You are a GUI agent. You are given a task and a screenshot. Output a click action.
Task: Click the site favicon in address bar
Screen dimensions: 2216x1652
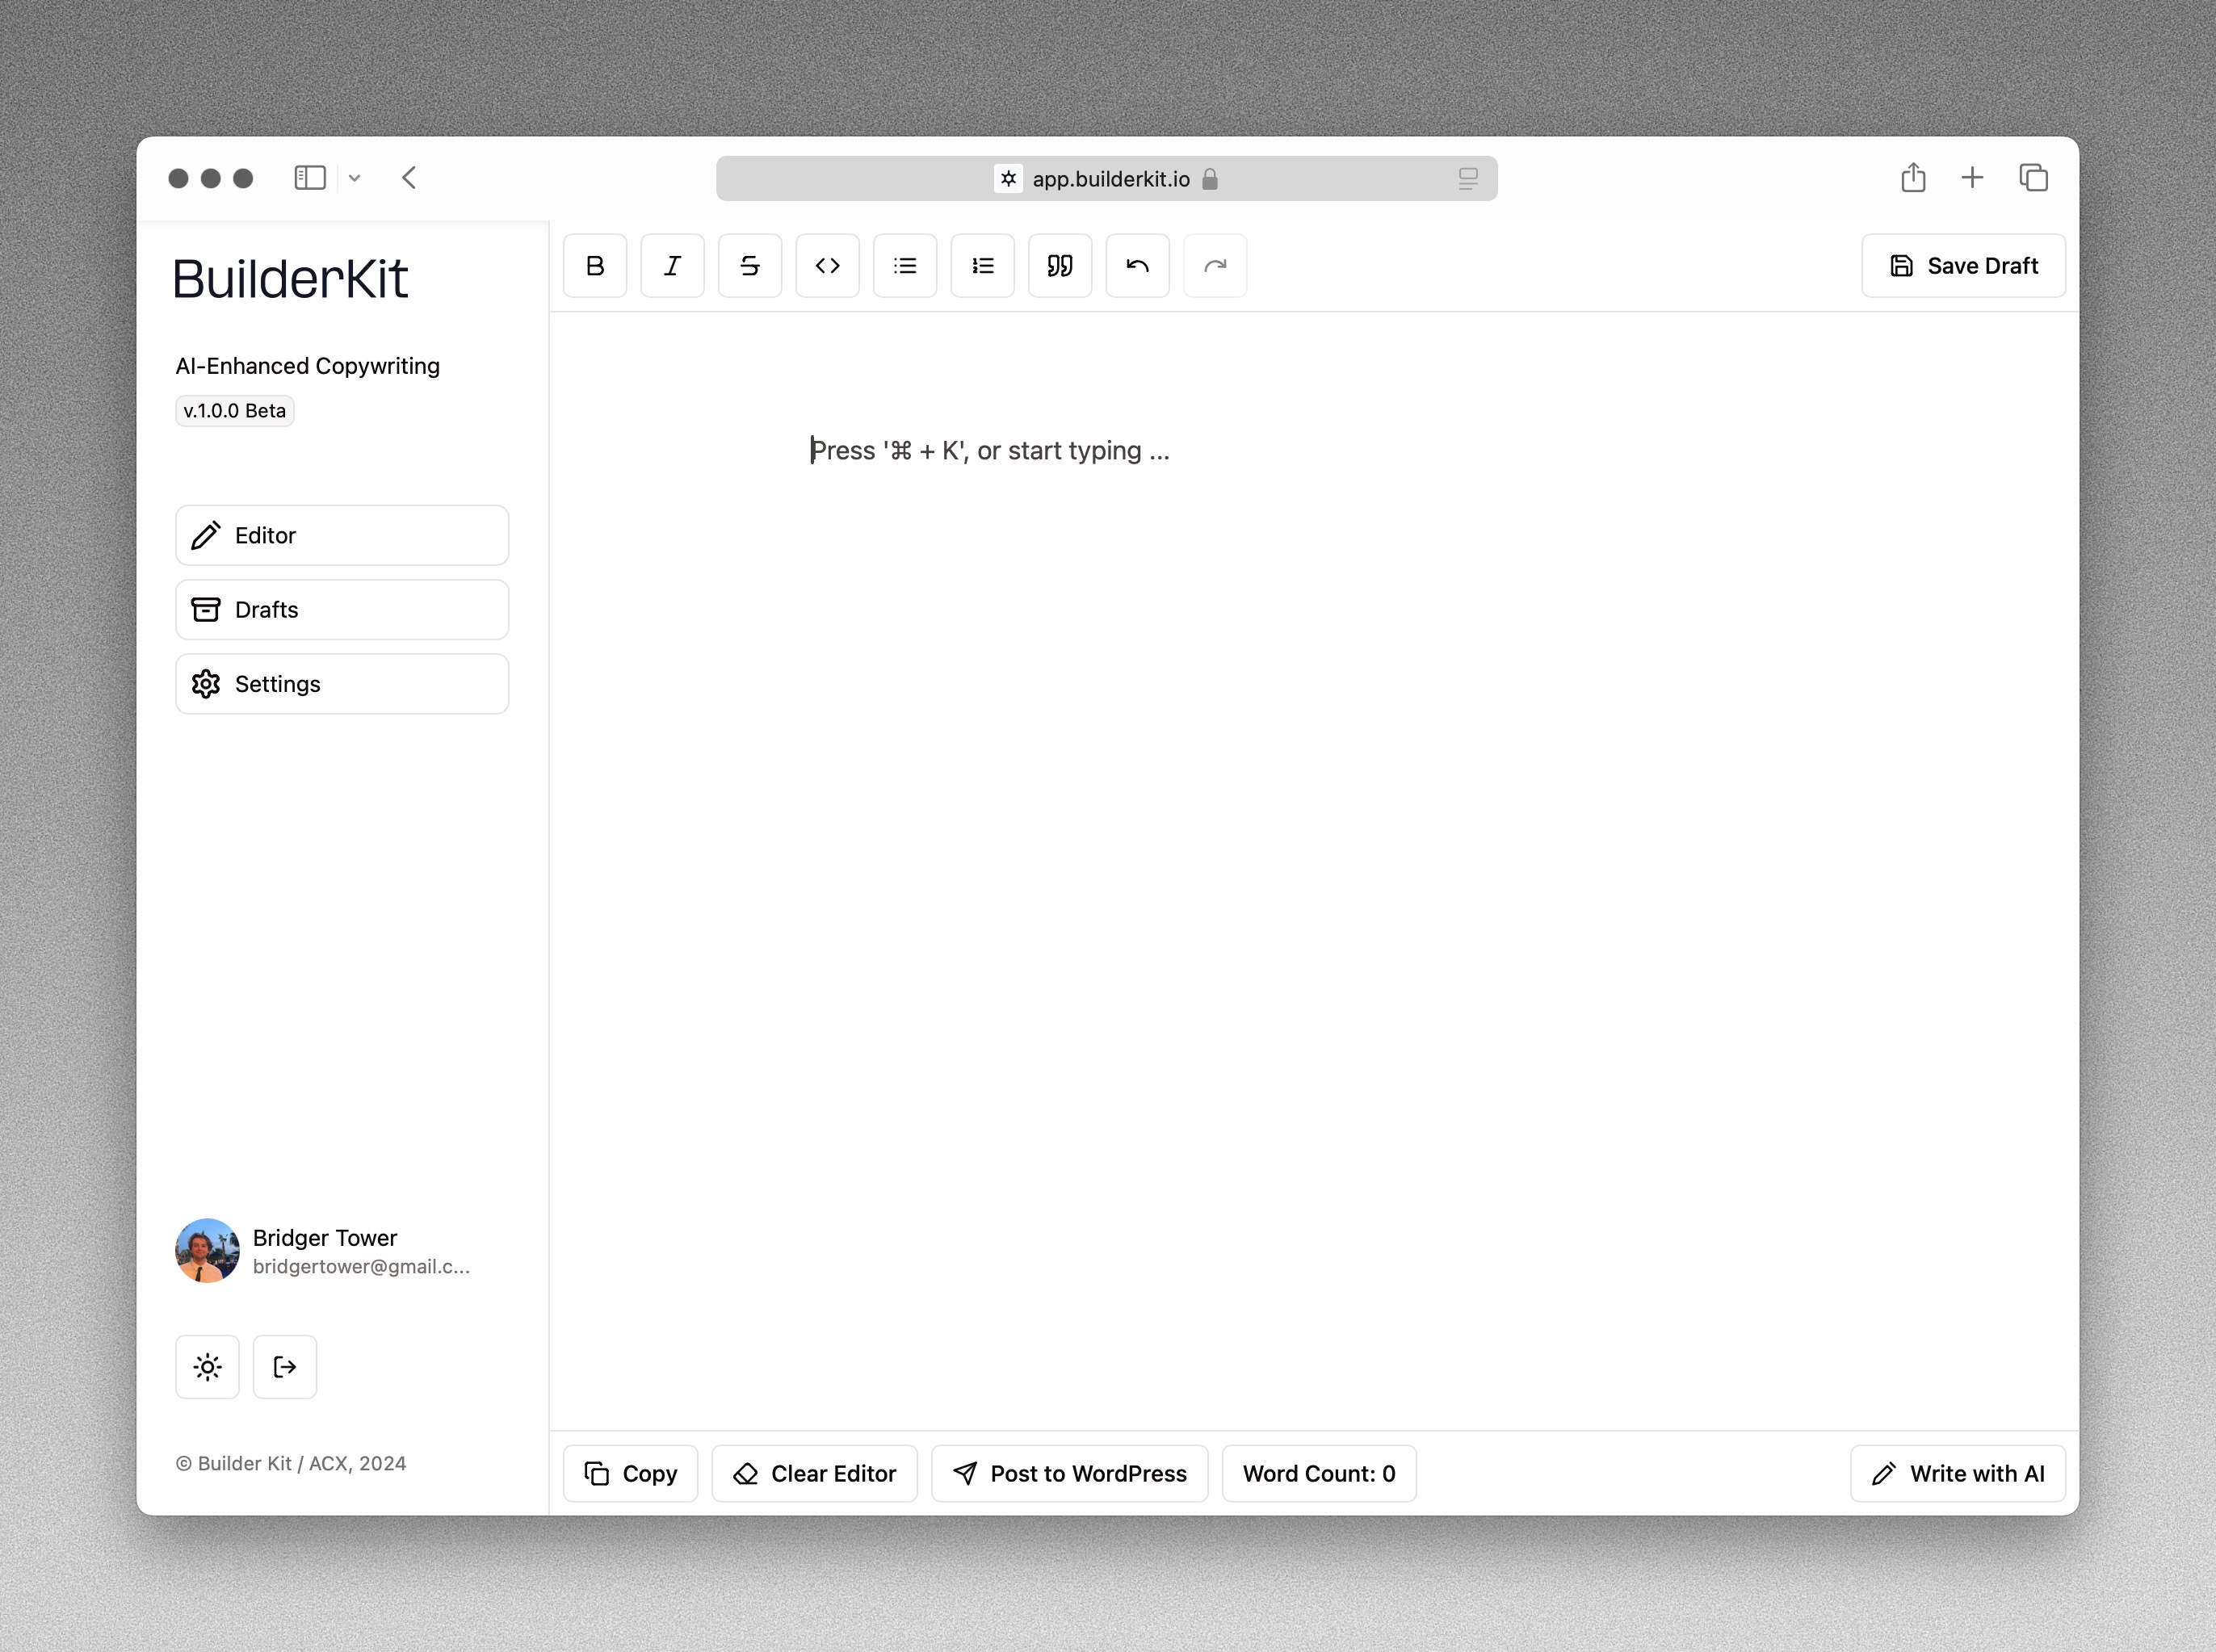1008,178
